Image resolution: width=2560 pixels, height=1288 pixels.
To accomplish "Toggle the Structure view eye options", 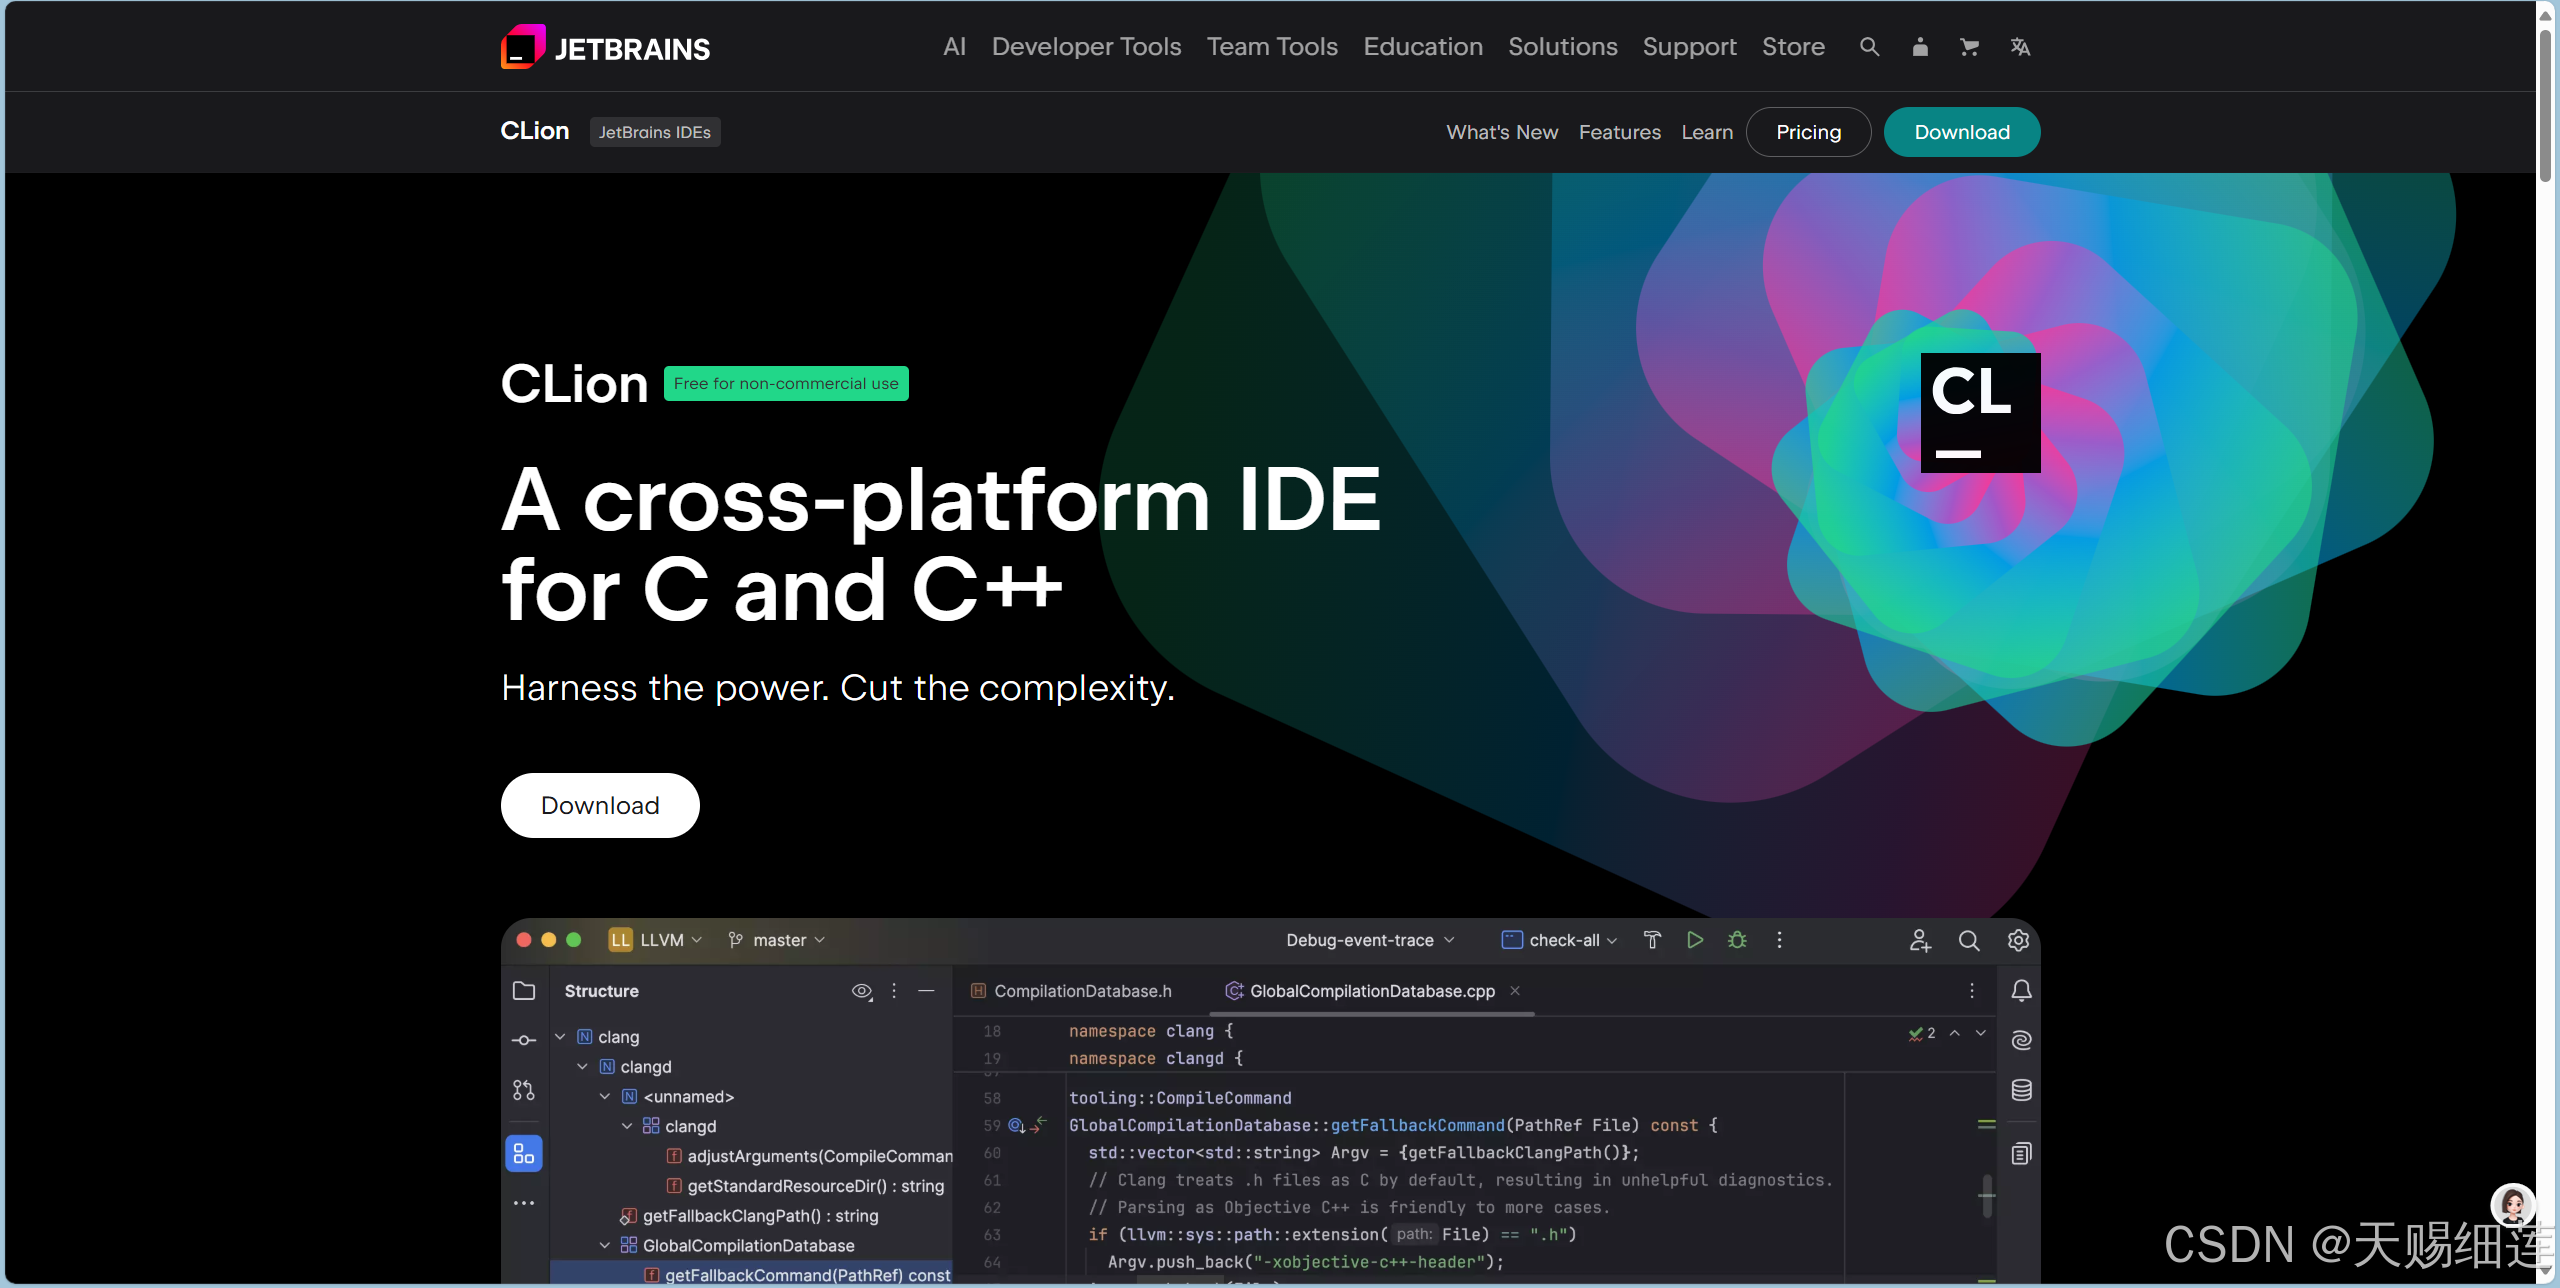I will (x=861, y=991).
